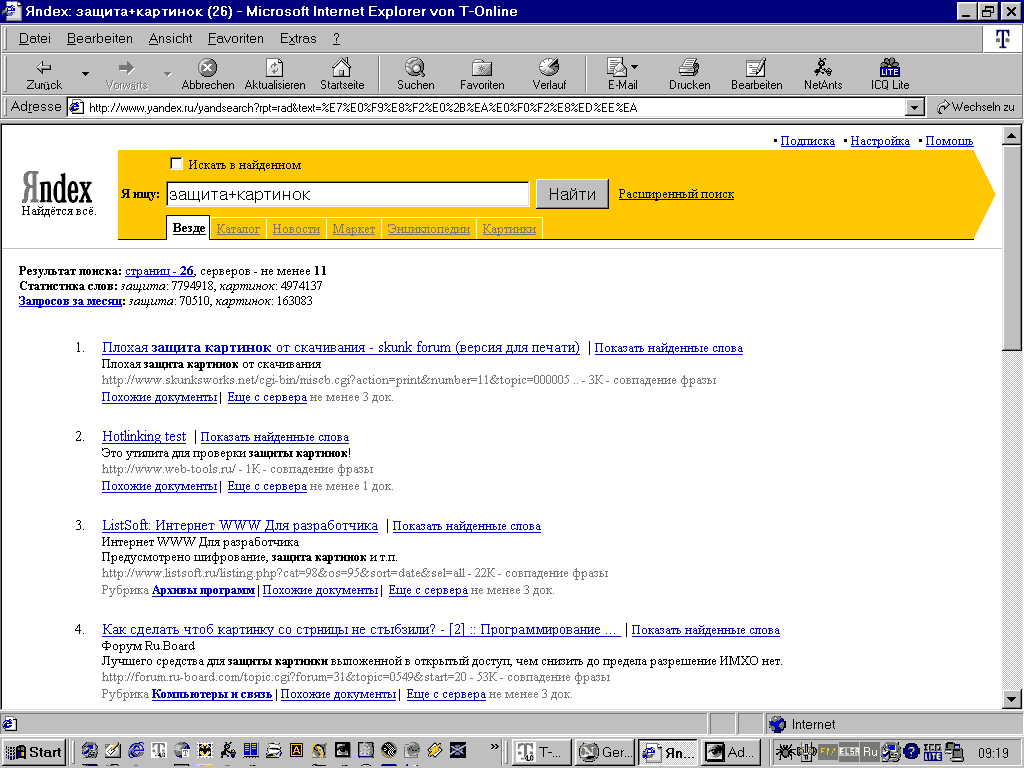This screenshot has height=768, width=1024.
Task: Switch to the Картинки tab
Action: tap(509, 229)
